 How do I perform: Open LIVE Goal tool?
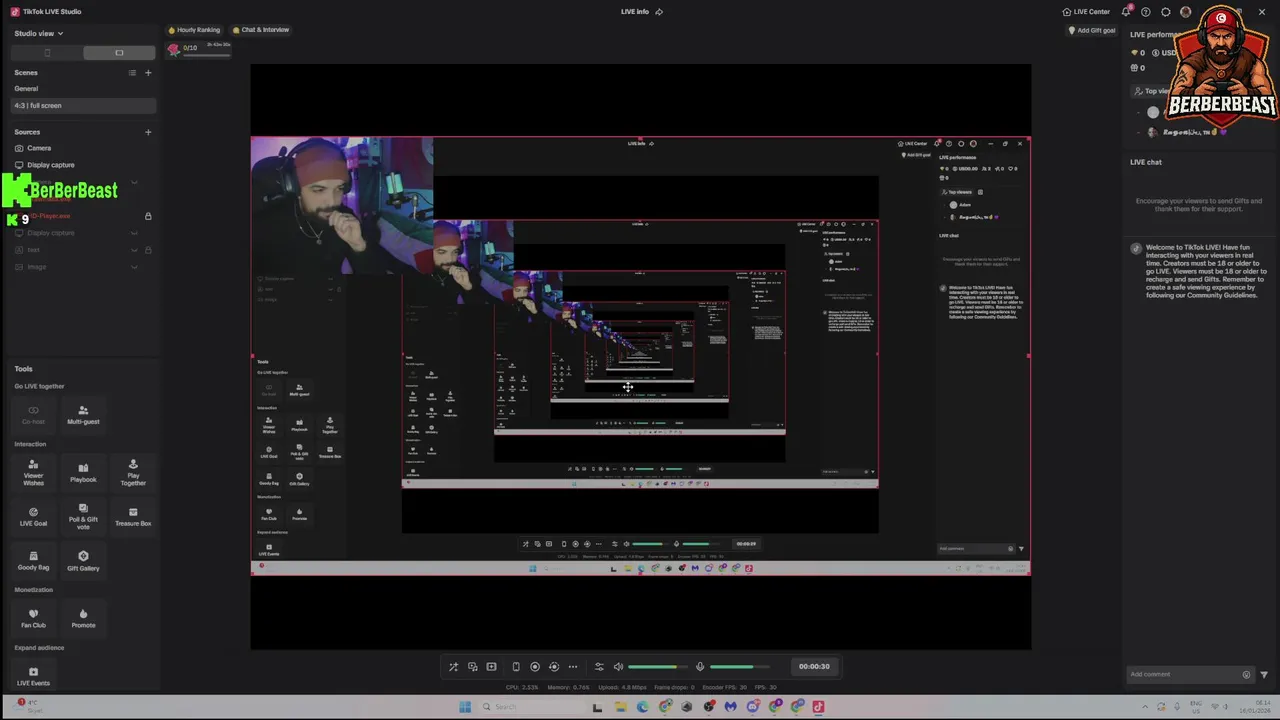(33, 516)
